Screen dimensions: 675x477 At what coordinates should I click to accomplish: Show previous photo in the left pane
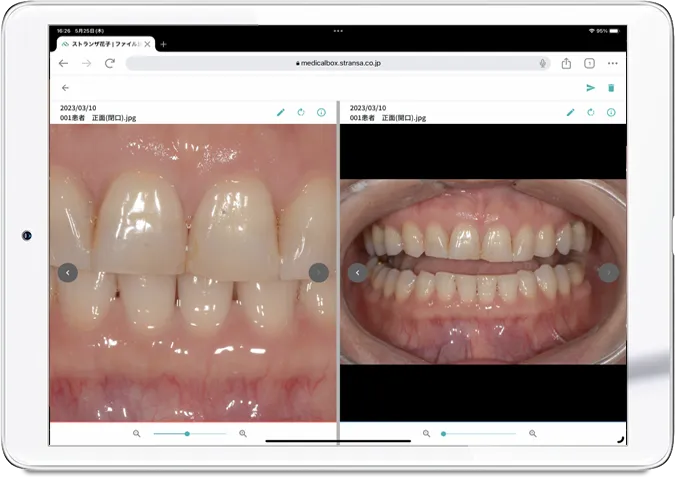pyautogui.click(x=67, y=272)
